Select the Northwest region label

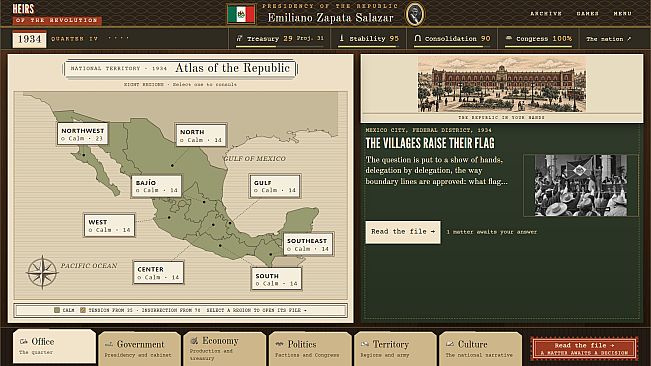click(83, 134)
